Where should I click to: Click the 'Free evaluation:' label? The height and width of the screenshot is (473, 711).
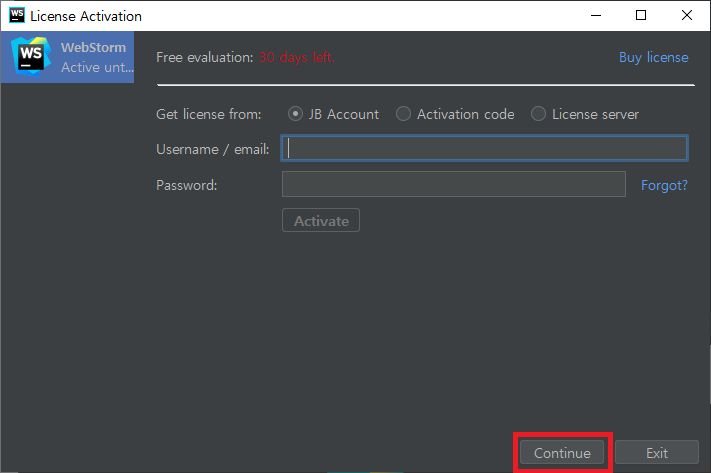205,57
